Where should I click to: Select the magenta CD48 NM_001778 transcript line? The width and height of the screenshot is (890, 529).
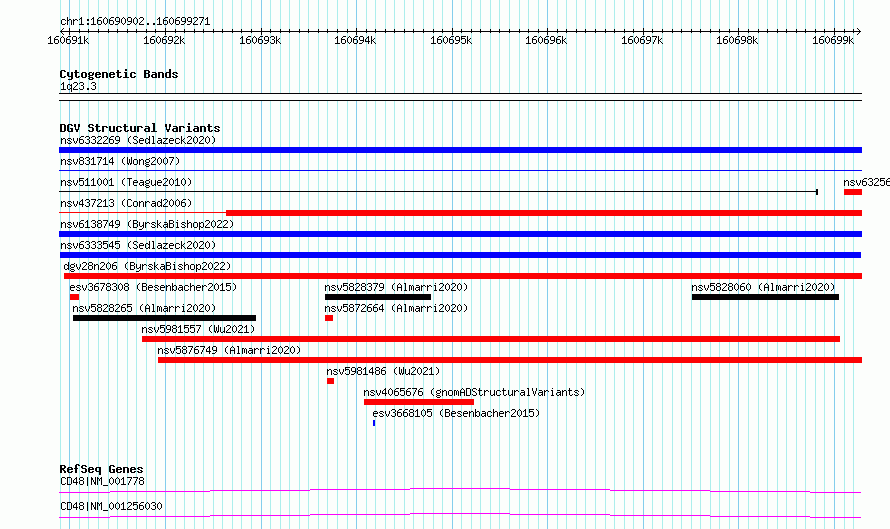460,490
